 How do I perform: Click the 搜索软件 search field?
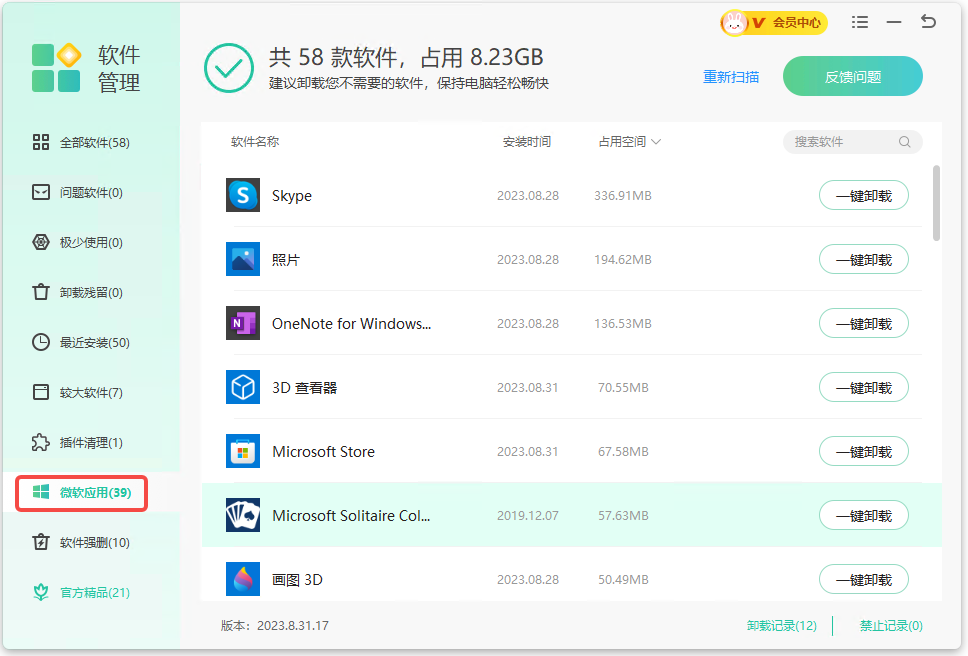853,142
